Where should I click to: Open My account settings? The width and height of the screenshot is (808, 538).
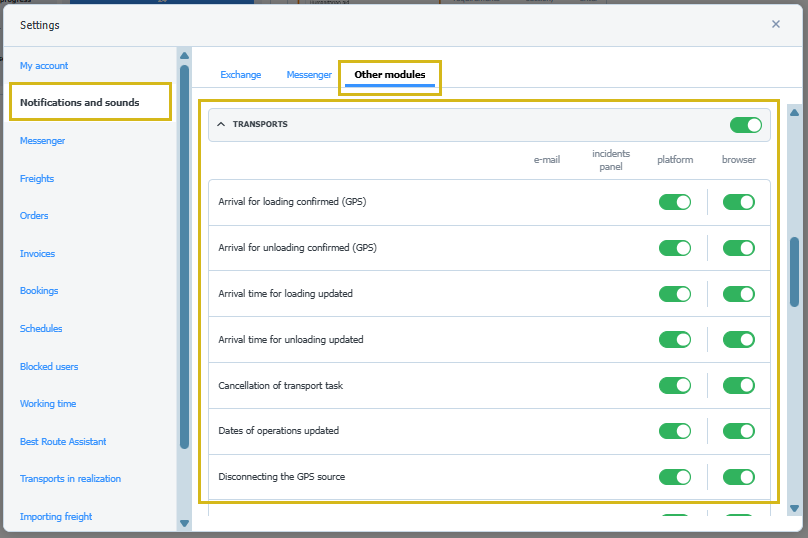[x=44, y=66]
